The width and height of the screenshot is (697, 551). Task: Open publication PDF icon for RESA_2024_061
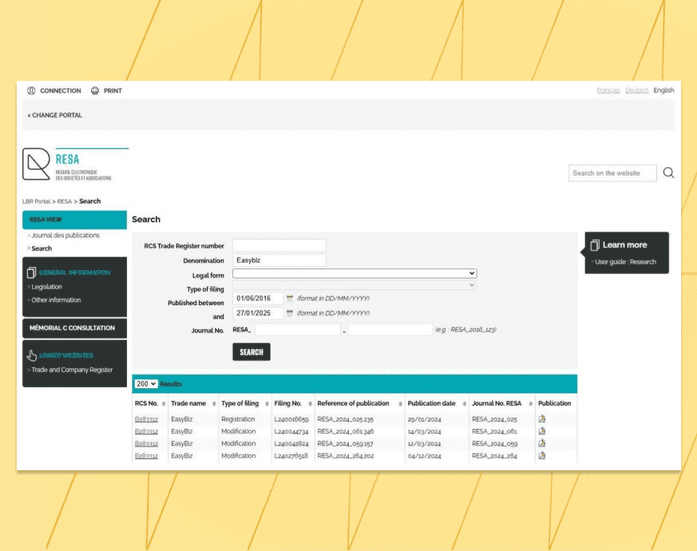(x=542, y=431)
